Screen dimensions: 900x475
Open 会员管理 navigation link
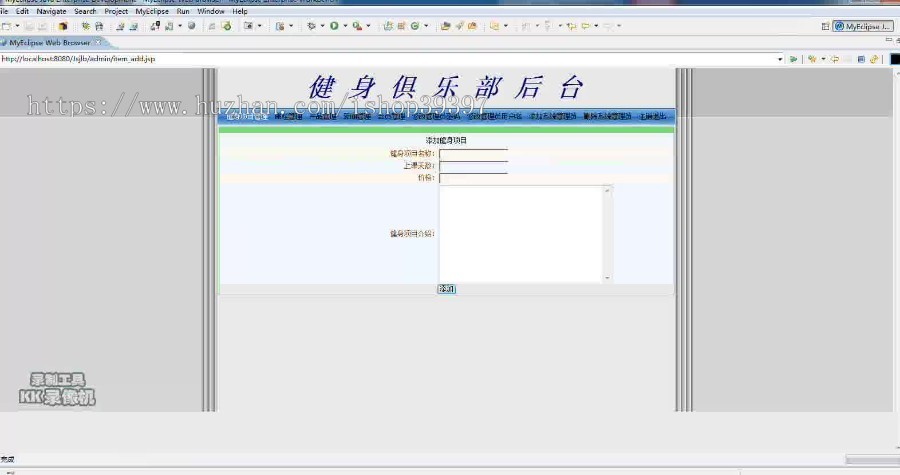tap(391, 116)
